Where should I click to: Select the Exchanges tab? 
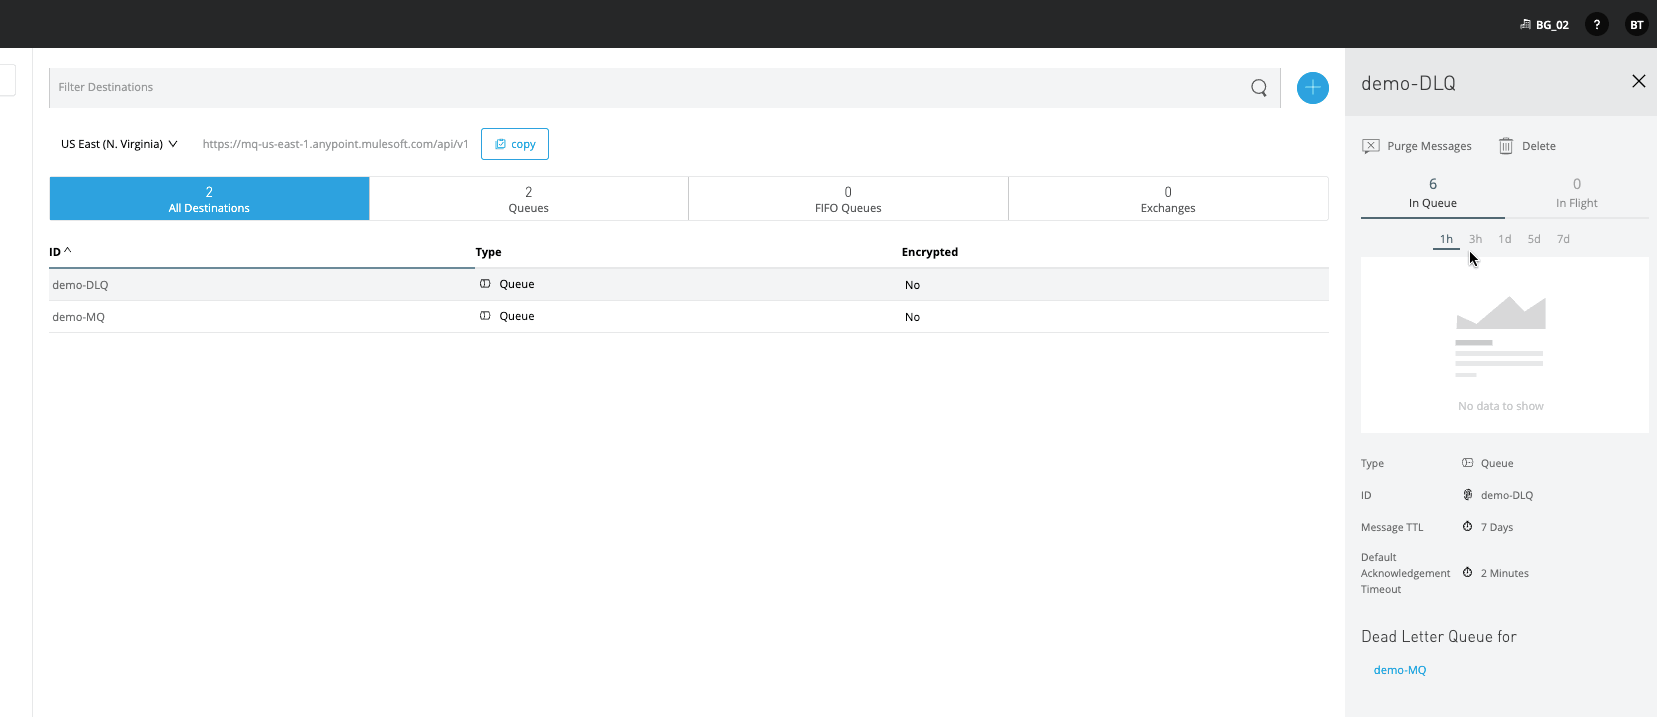1167,199
